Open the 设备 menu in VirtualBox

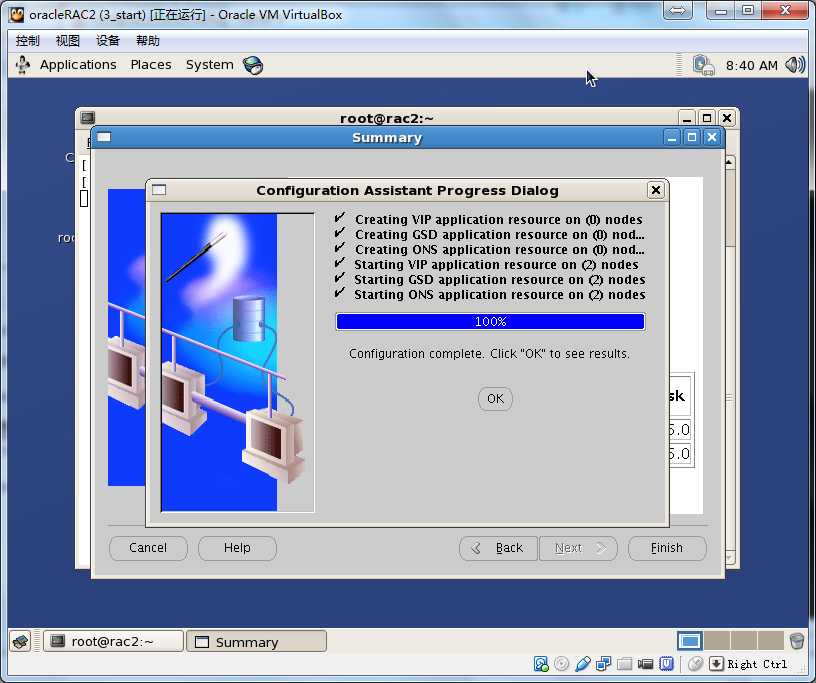point(108,41)
